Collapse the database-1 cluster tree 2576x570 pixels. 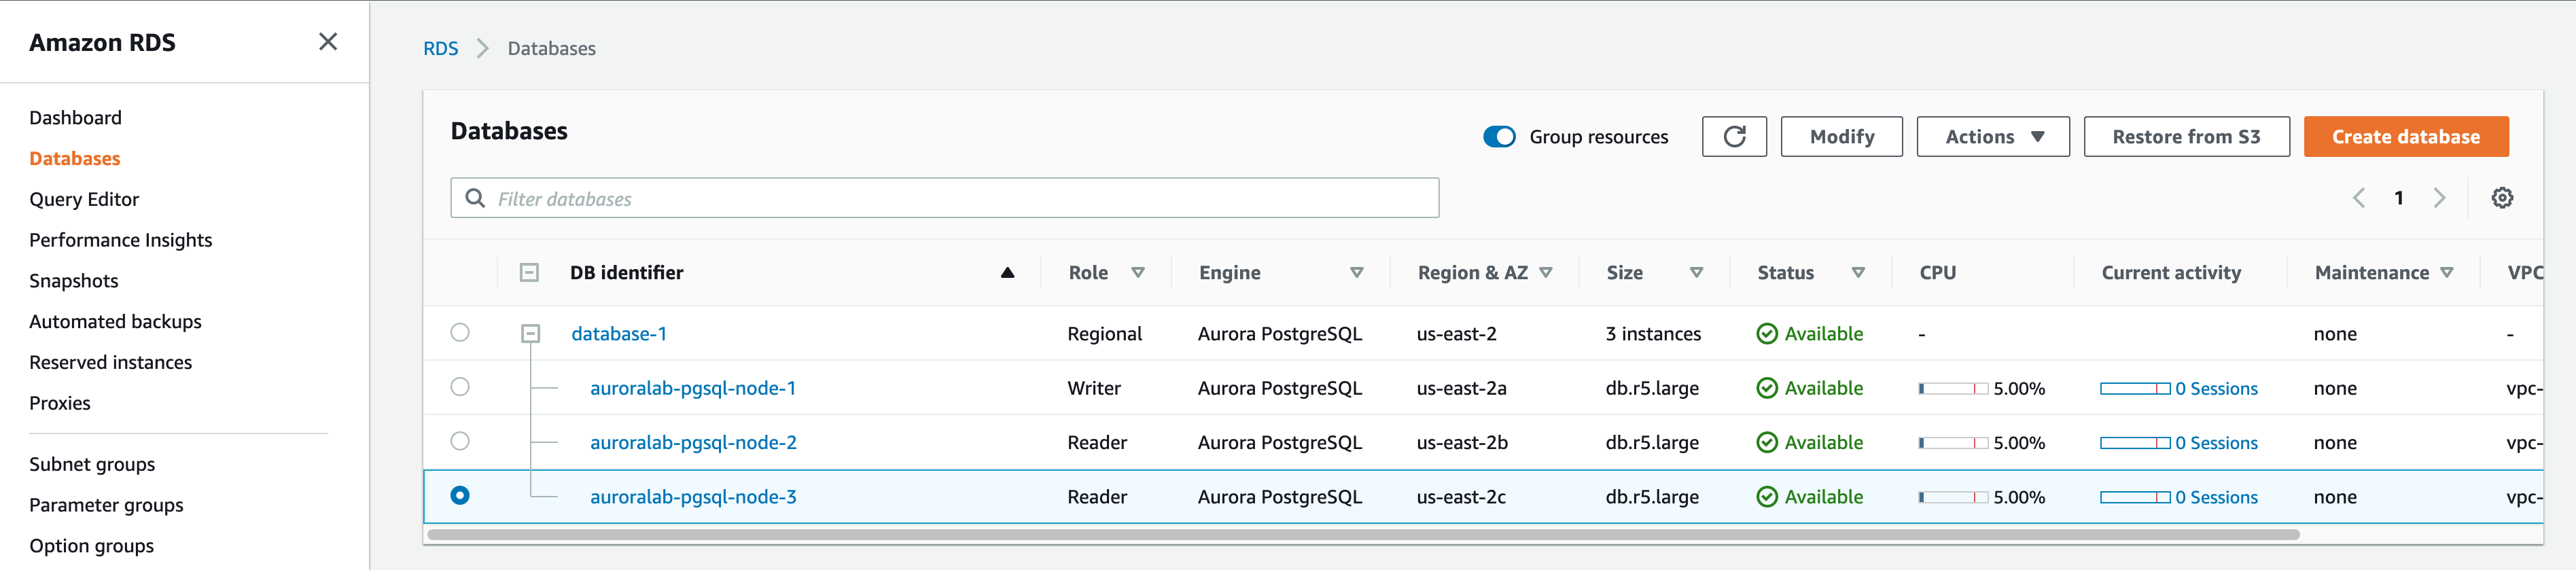pyautogui.click(x=531, y=334)
